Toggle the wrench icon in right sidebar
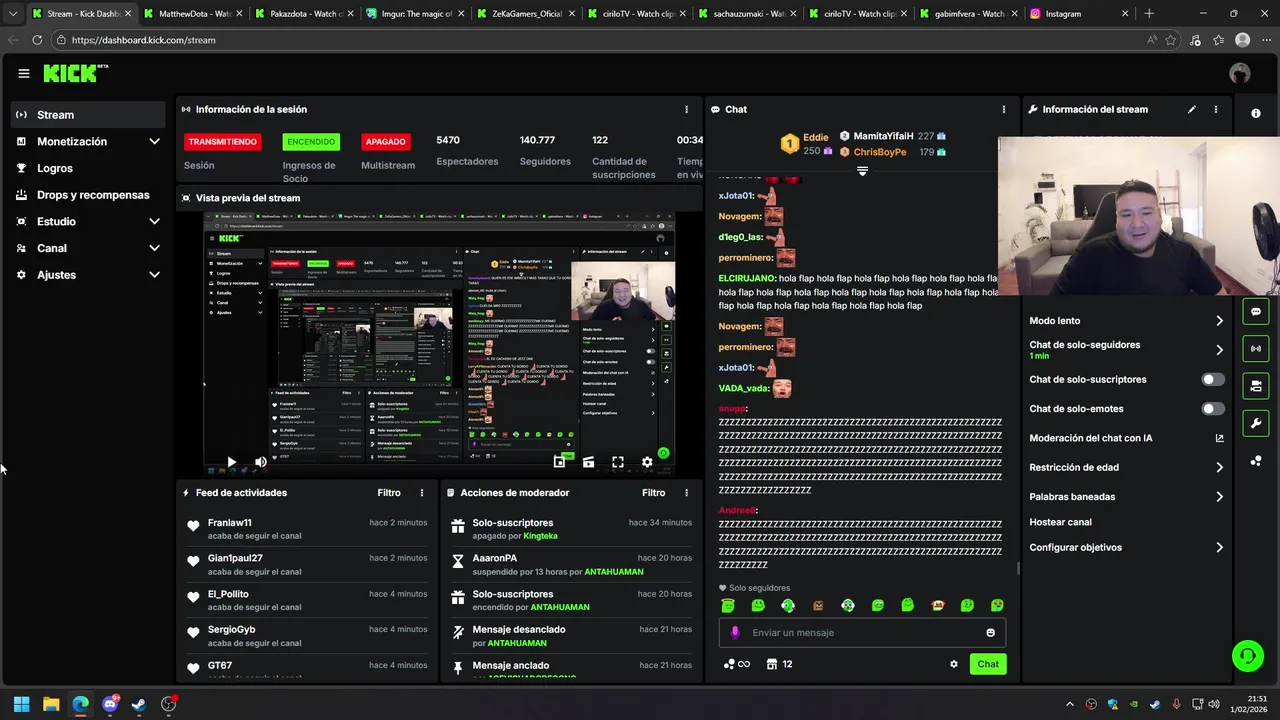Image resolution: width=1280 pixels, height=720 pixels. pyautogui.click(x=1256, y=423)
